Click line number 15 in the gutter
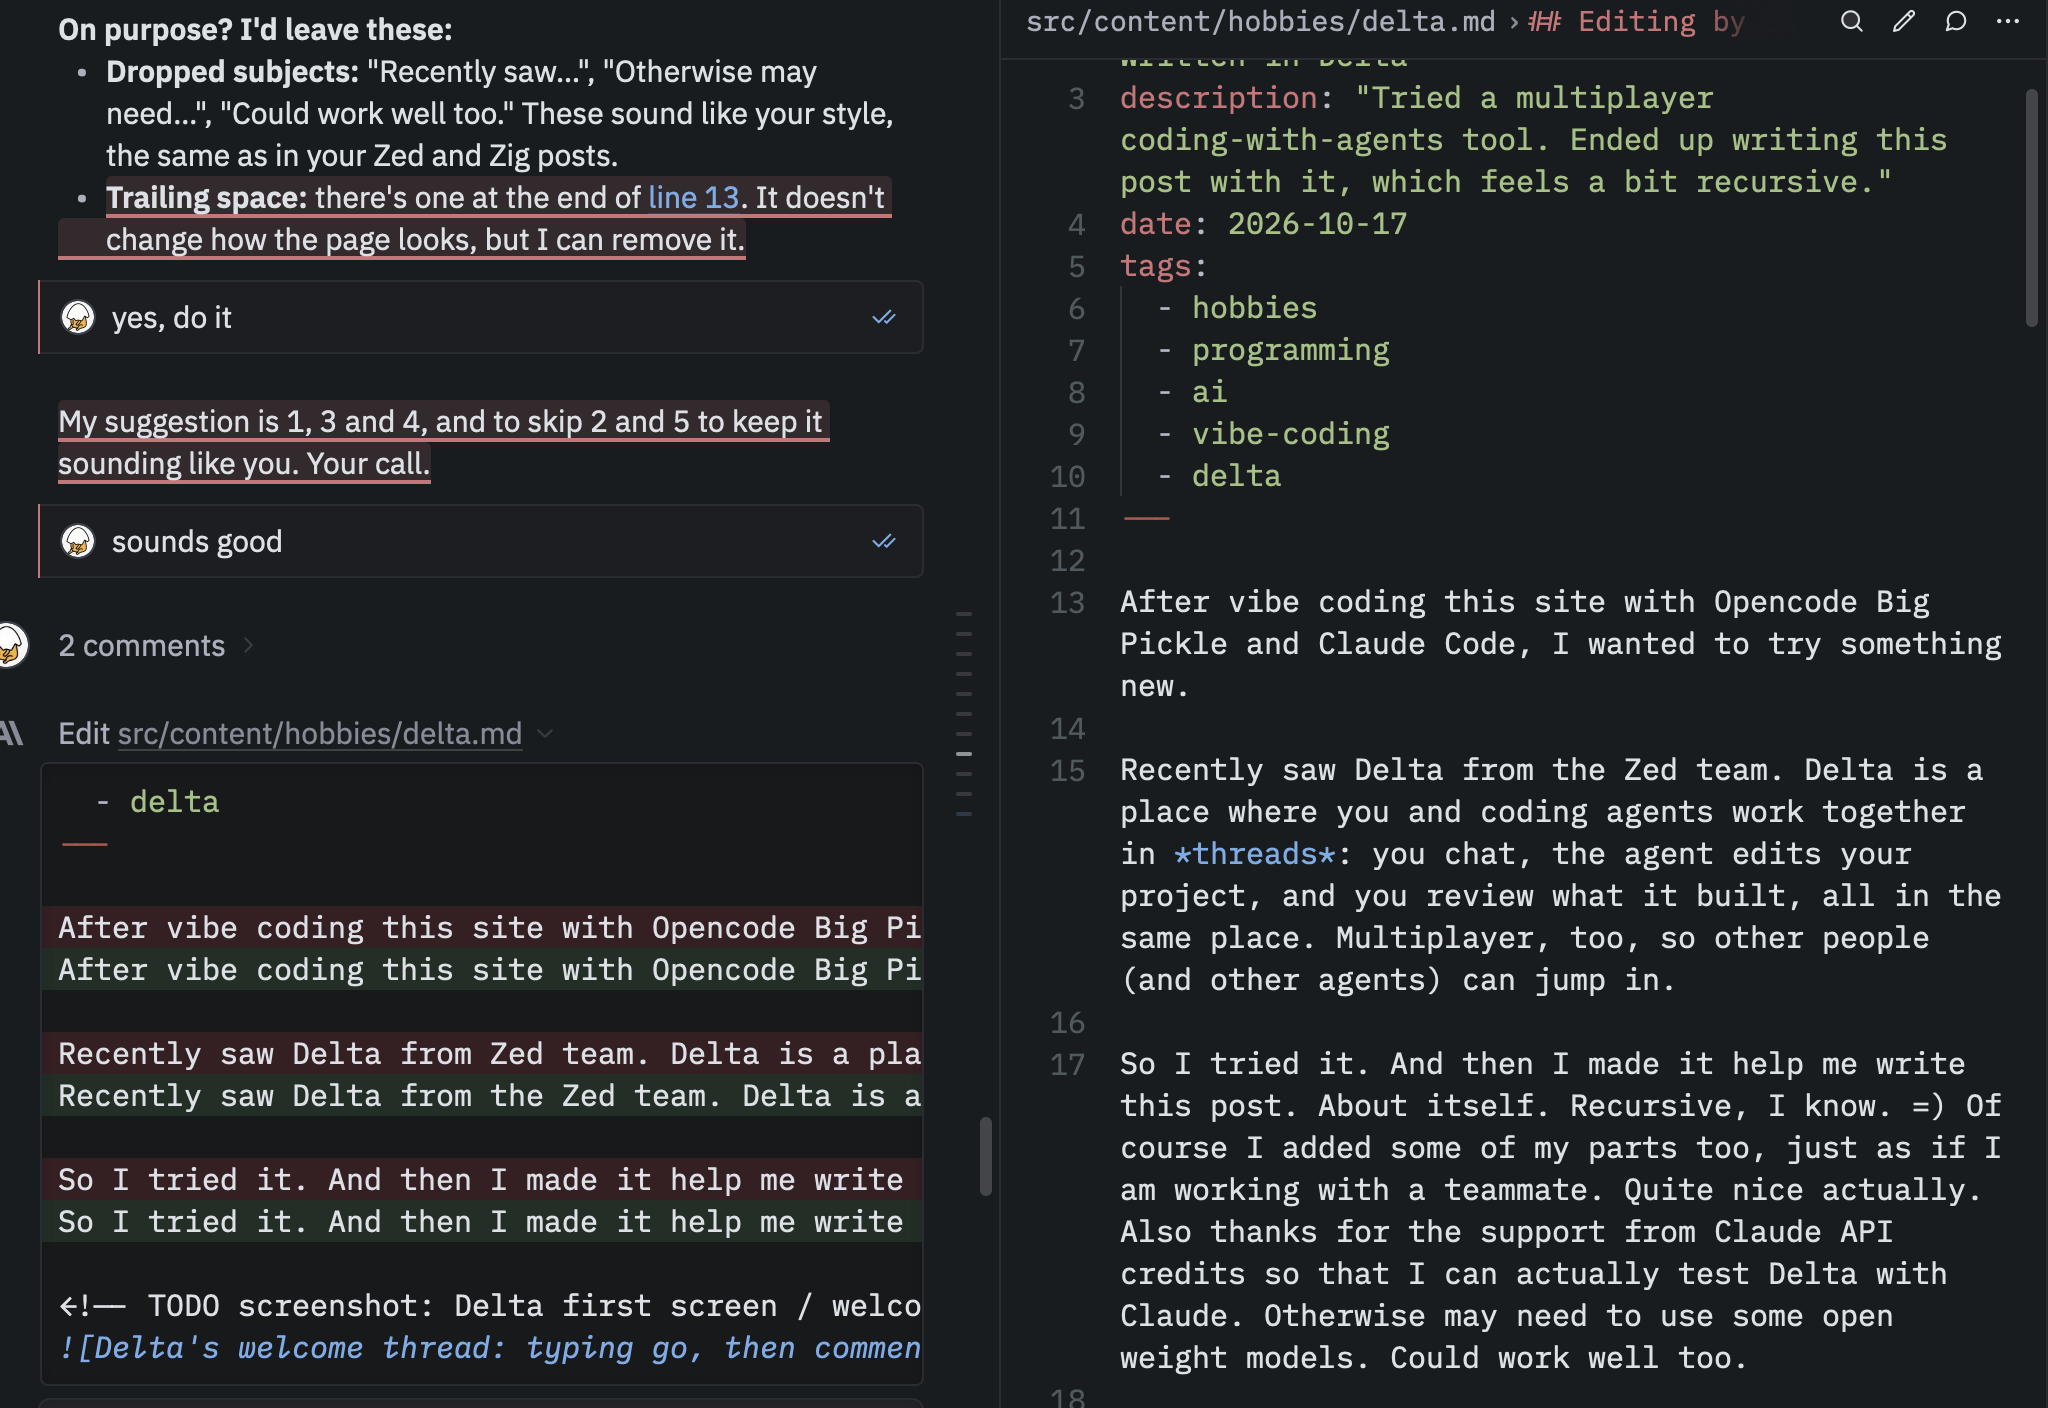This screenshot has height=1408, width=2048. (1067, 771)
